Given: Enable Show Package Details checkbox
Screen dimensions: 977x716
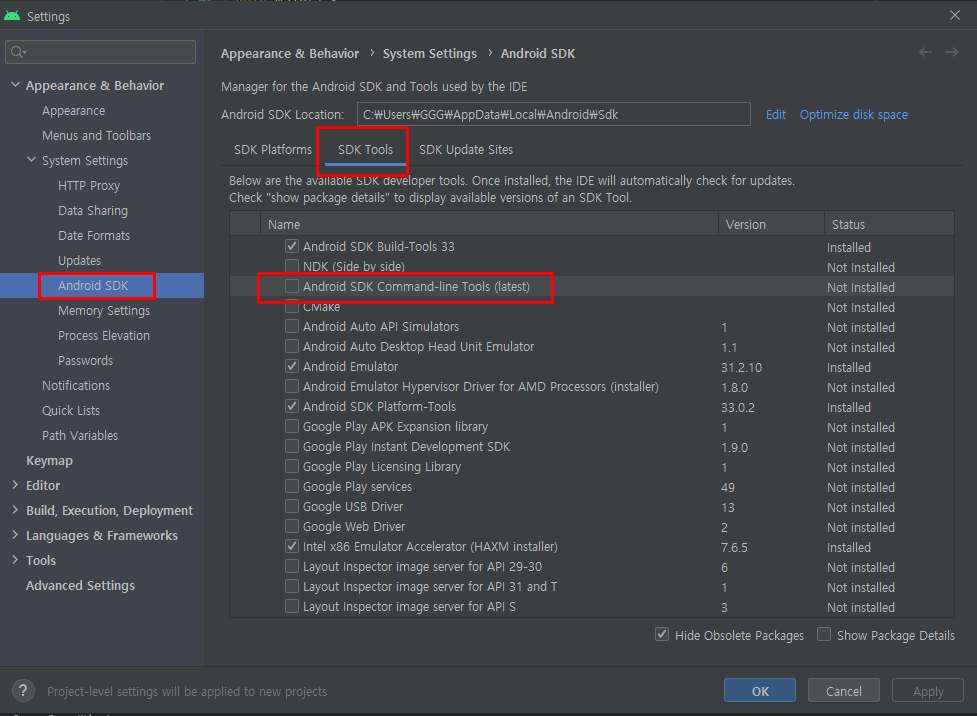Looking at the screenshot, I should tap(824, 634).
